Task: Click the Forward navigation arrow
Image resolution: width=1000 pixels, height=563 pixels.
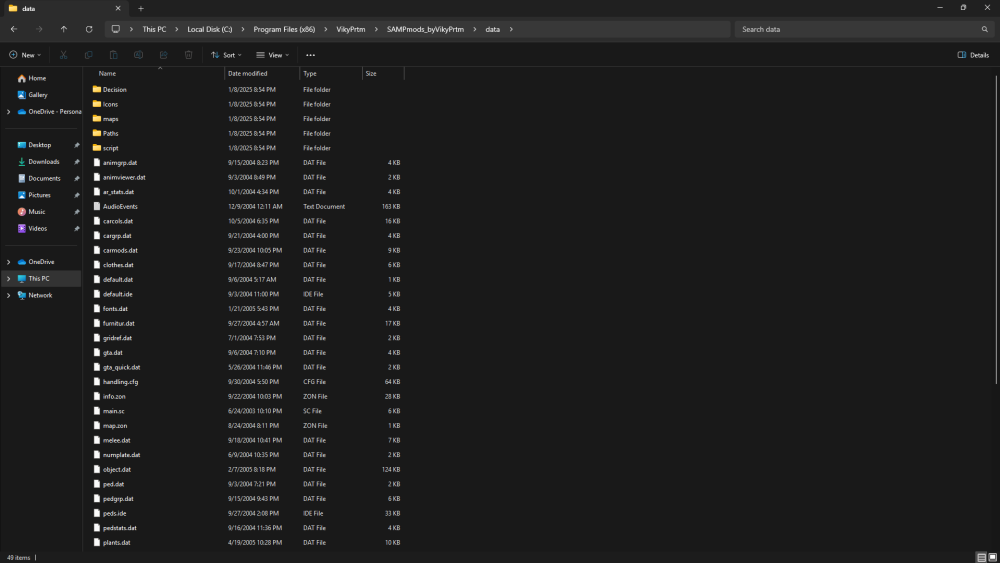Action: (x=39, y=29)
